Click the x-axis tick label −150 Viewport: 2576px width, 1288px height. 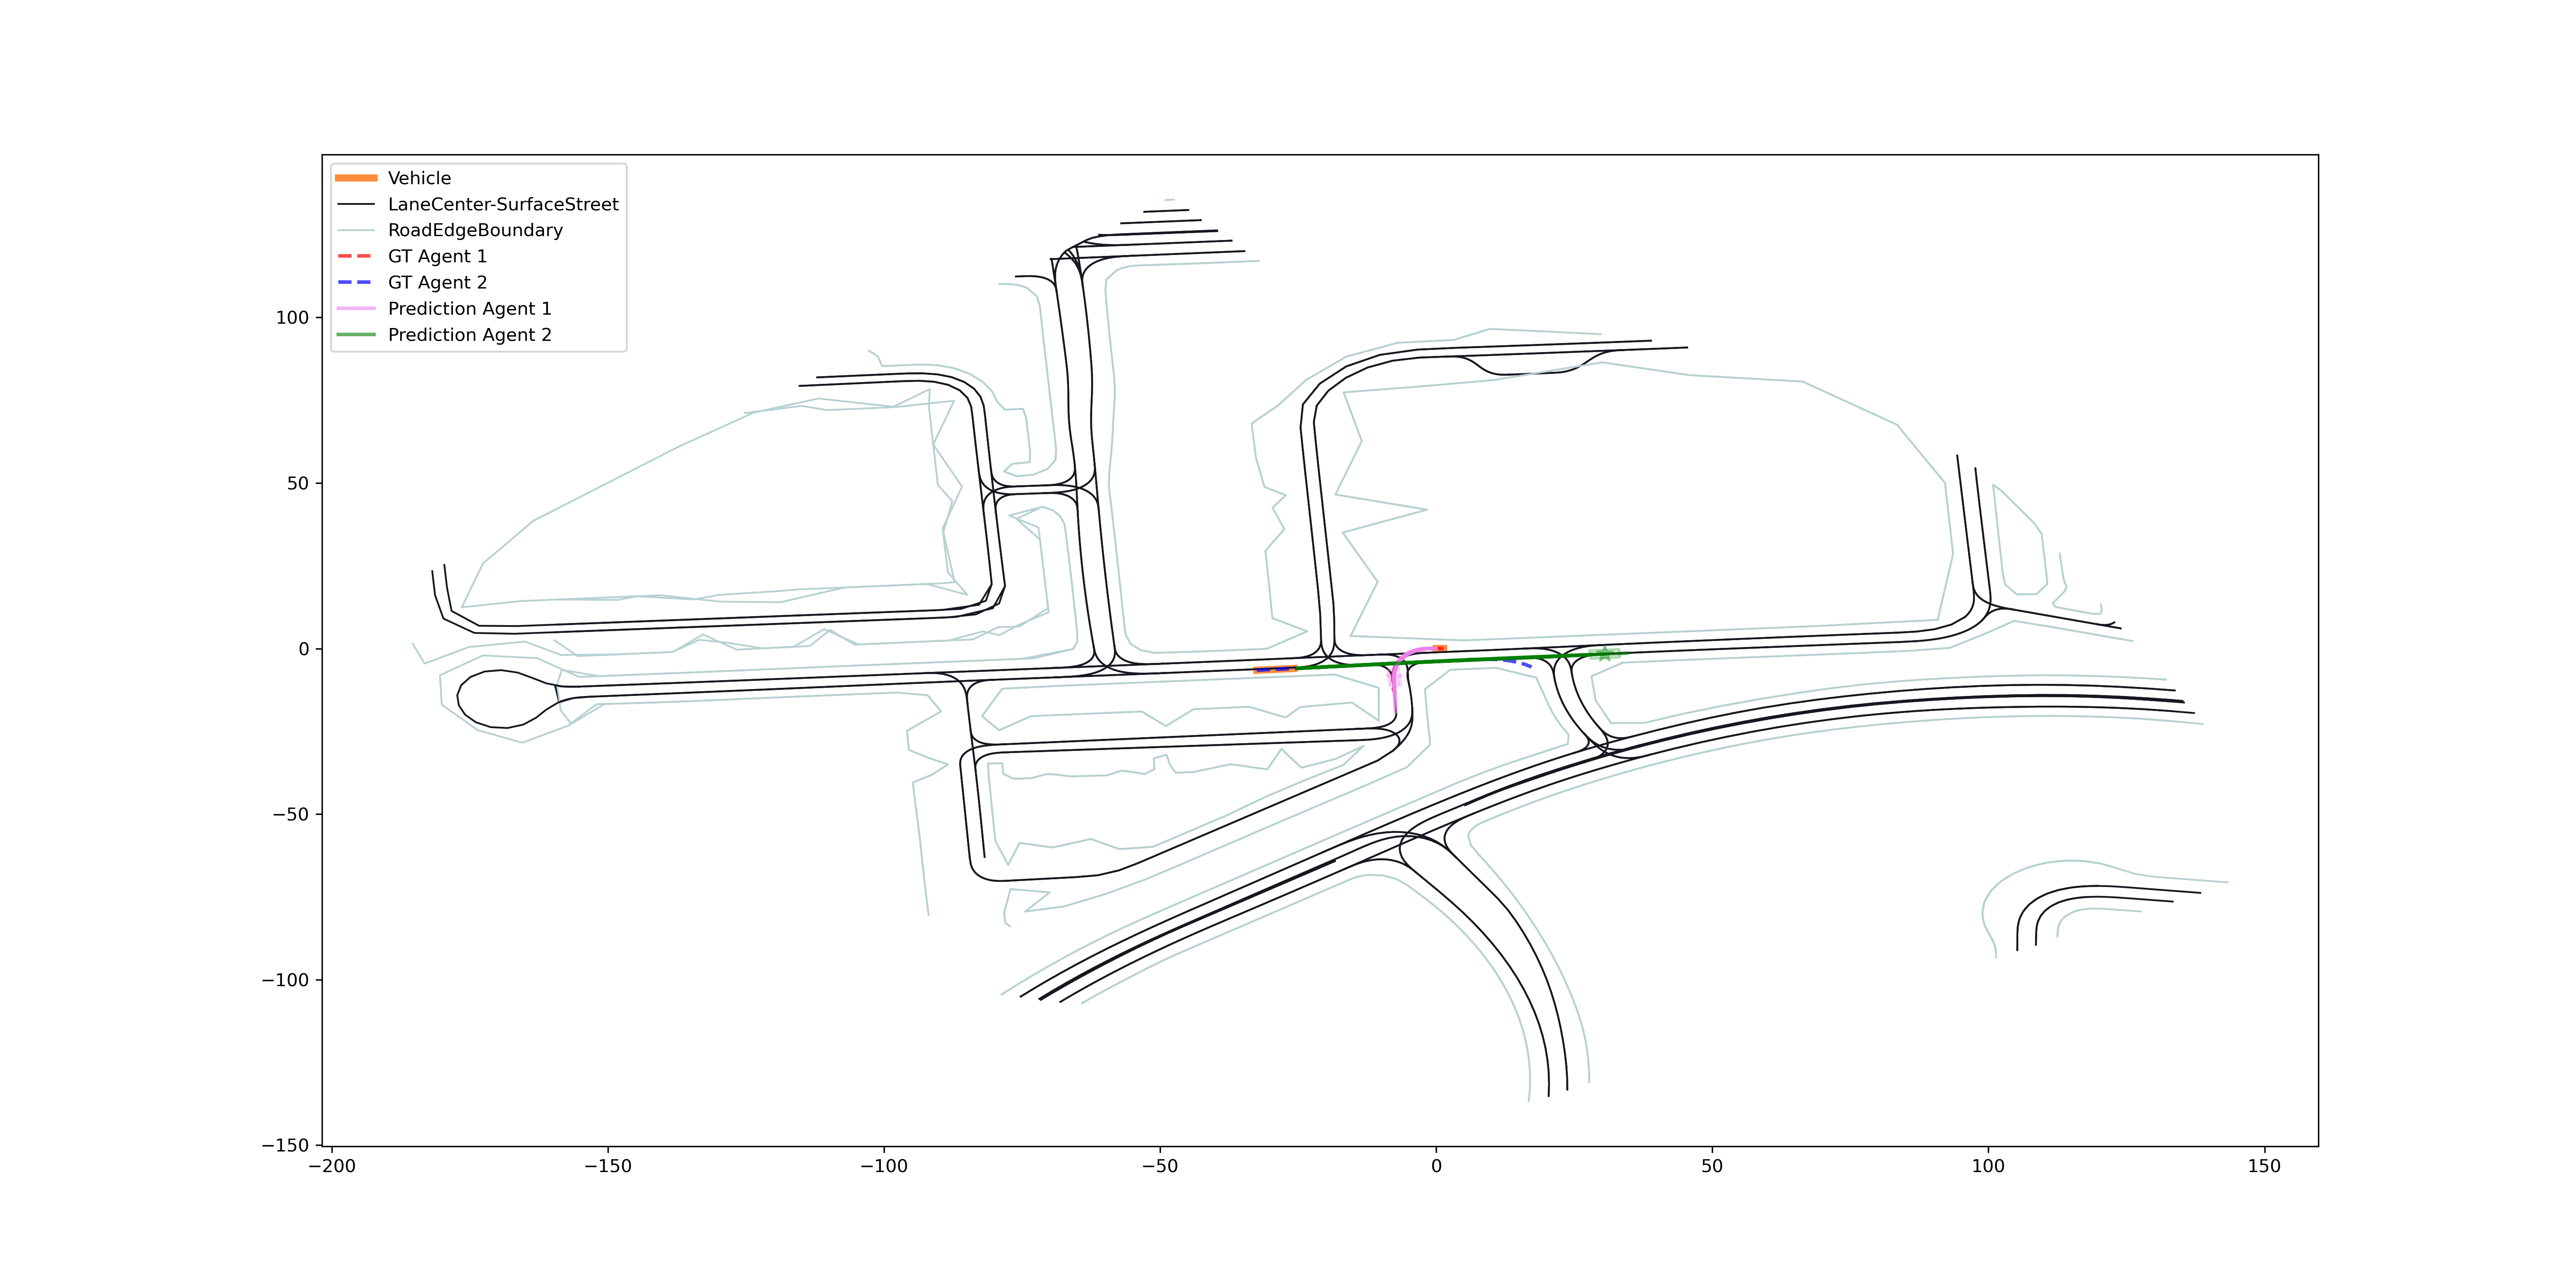tap(607, 1166)
